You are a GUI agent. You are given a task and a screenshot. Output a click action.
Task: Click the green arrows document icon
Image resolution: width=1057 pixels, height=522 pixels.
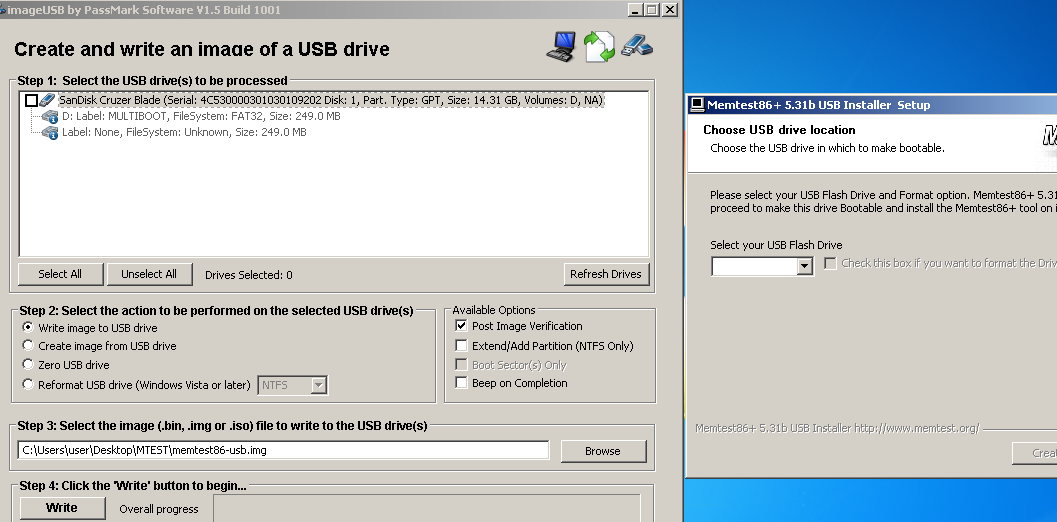[599, 47]
